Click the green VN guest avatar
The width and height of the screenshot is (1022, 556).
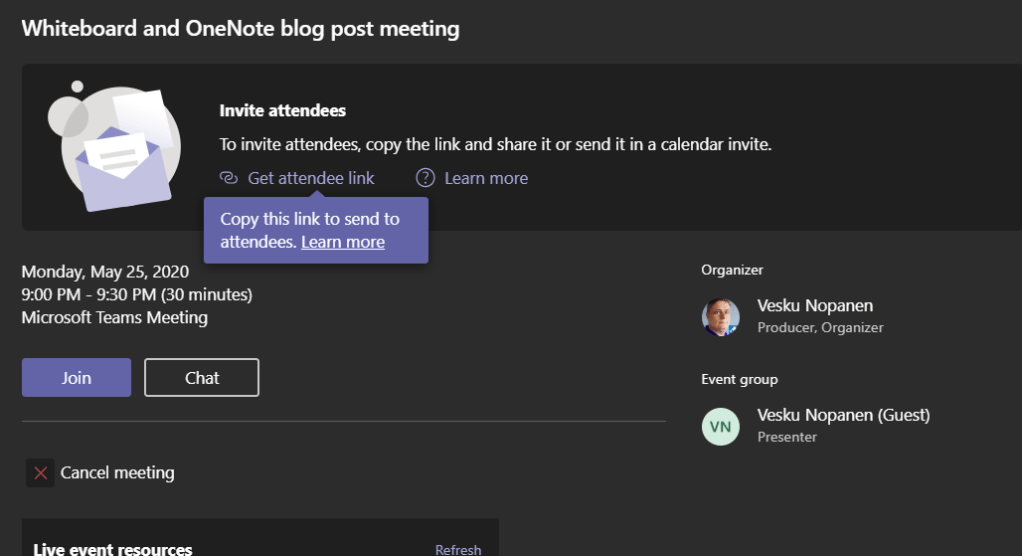click(x=720, y=426)
